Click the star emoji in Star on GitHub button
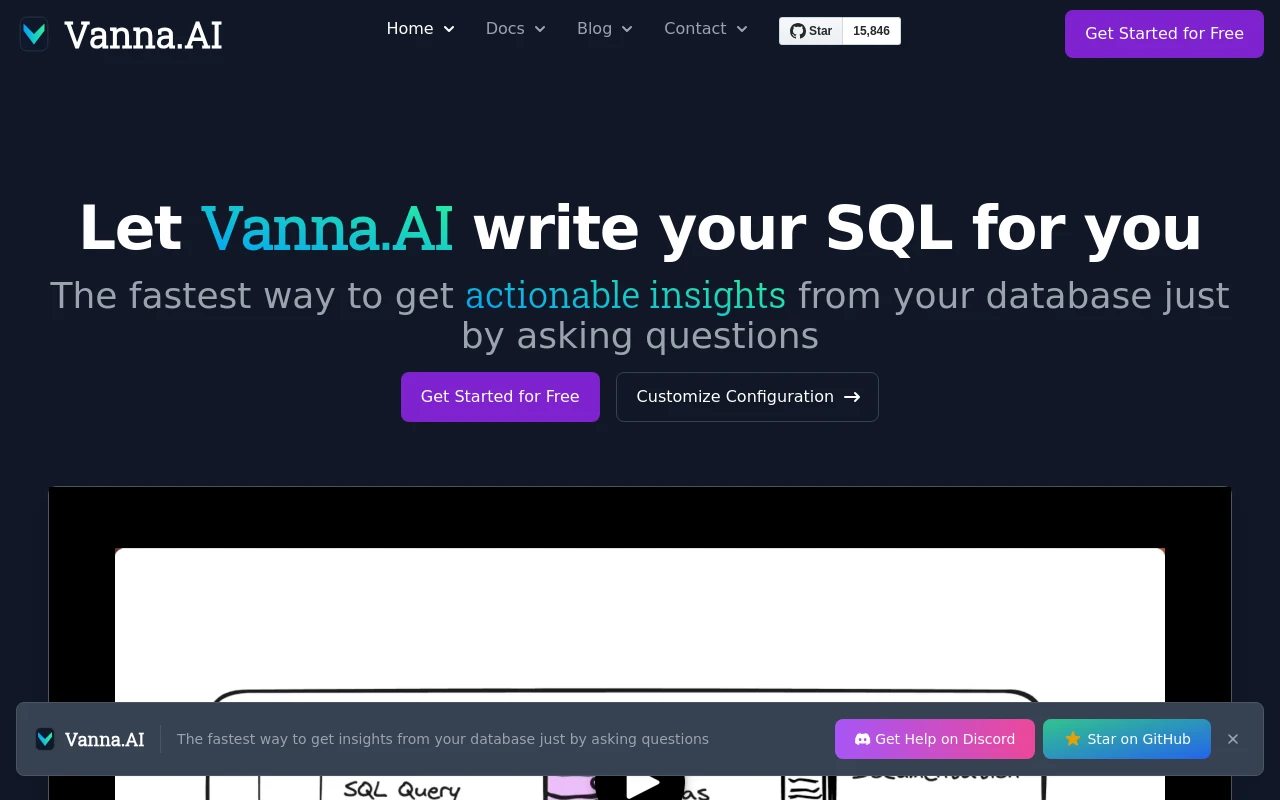This screenshot has height=800, width=1280. (x=1072, y=739)
